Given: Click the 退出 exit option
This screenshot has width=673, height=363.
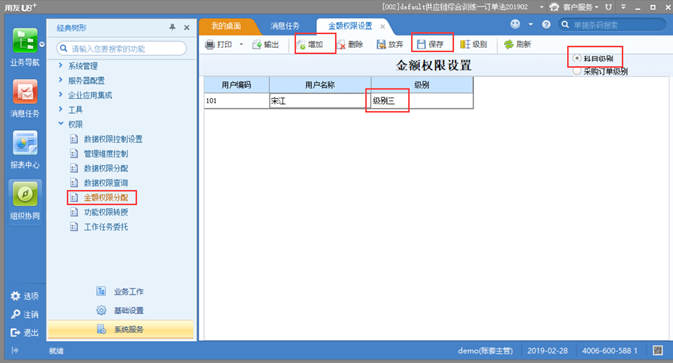Looking at the screenshot, I should [x=24, y=333].
